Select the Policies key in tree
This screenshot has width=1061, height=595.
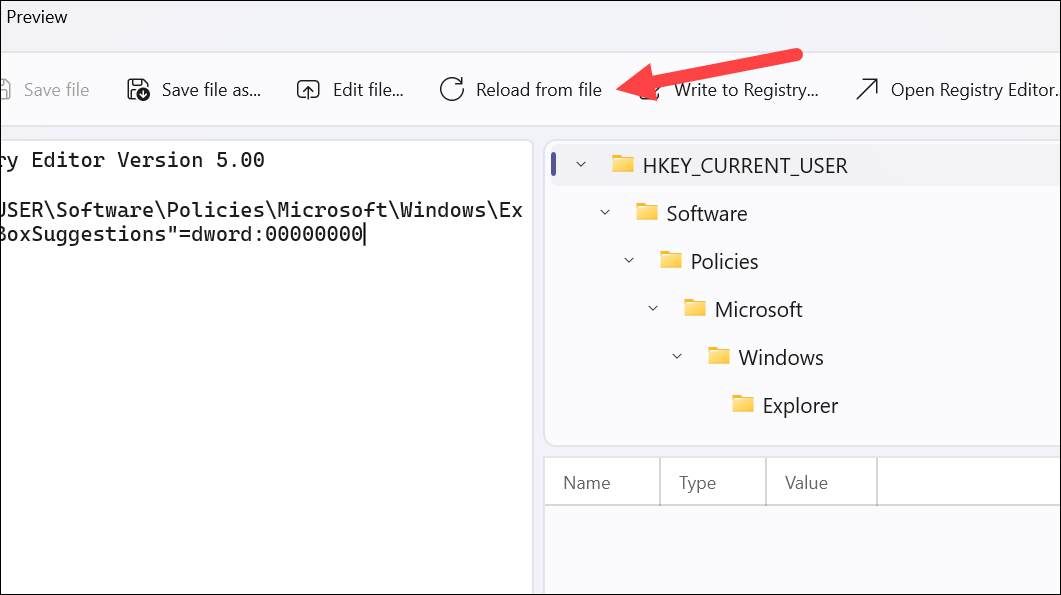[724, 261]
